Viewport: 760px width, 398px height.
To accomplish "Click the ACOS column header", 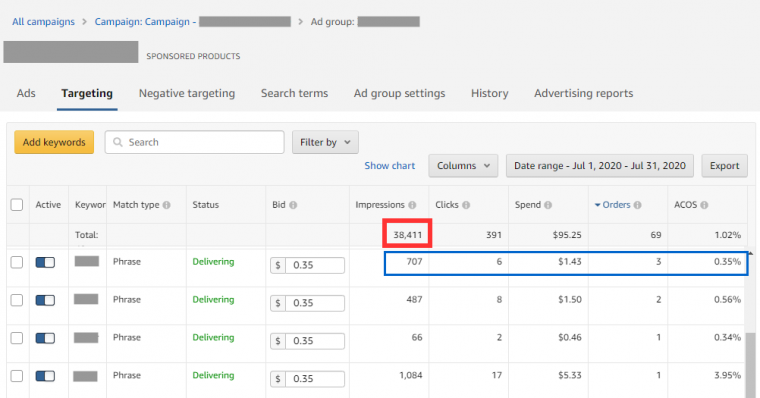I will pos(685,205).
